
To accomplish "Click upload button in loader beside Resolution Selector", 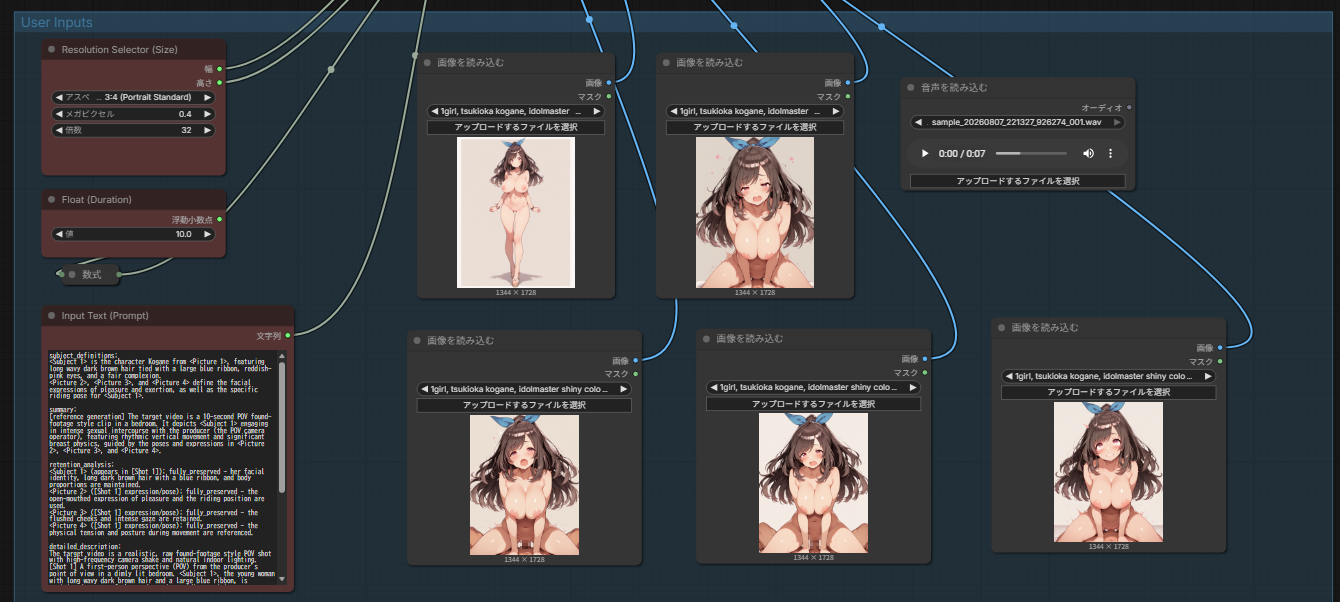I will 516,127.
